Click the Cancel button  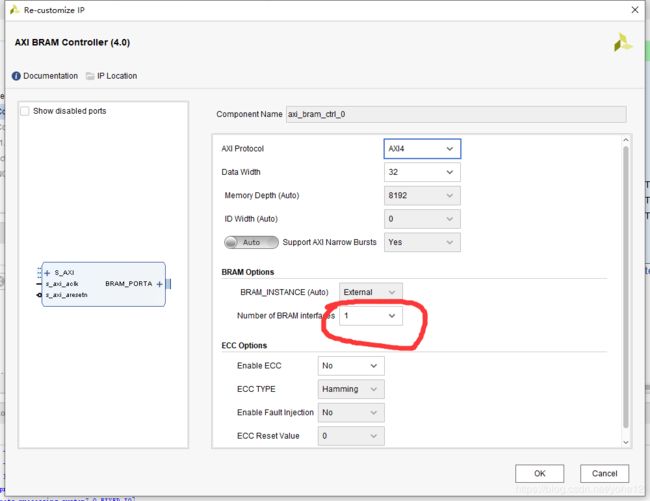(x=604, y=474)
